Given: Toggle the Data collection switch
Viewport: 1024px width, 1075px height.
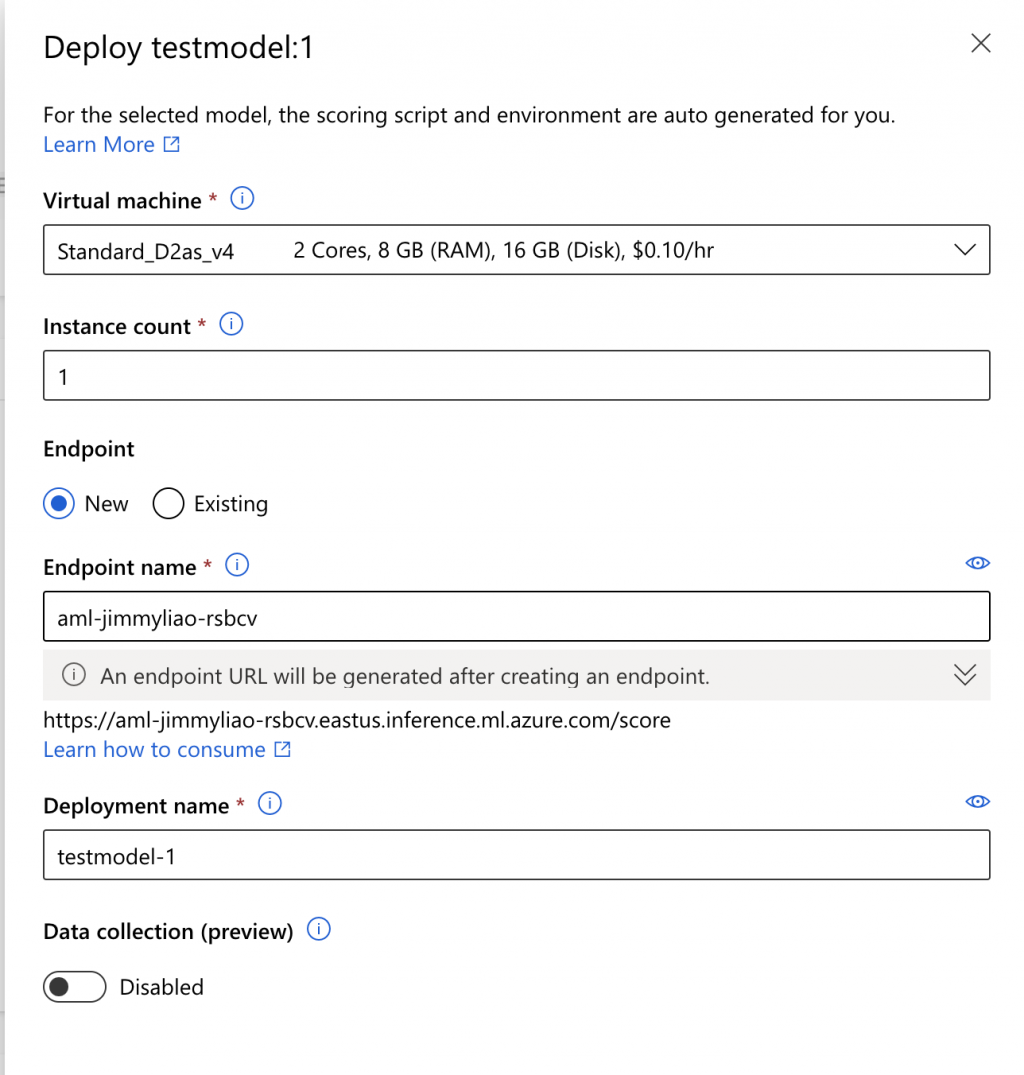Looking at the screenshot, I should point(75,987).
